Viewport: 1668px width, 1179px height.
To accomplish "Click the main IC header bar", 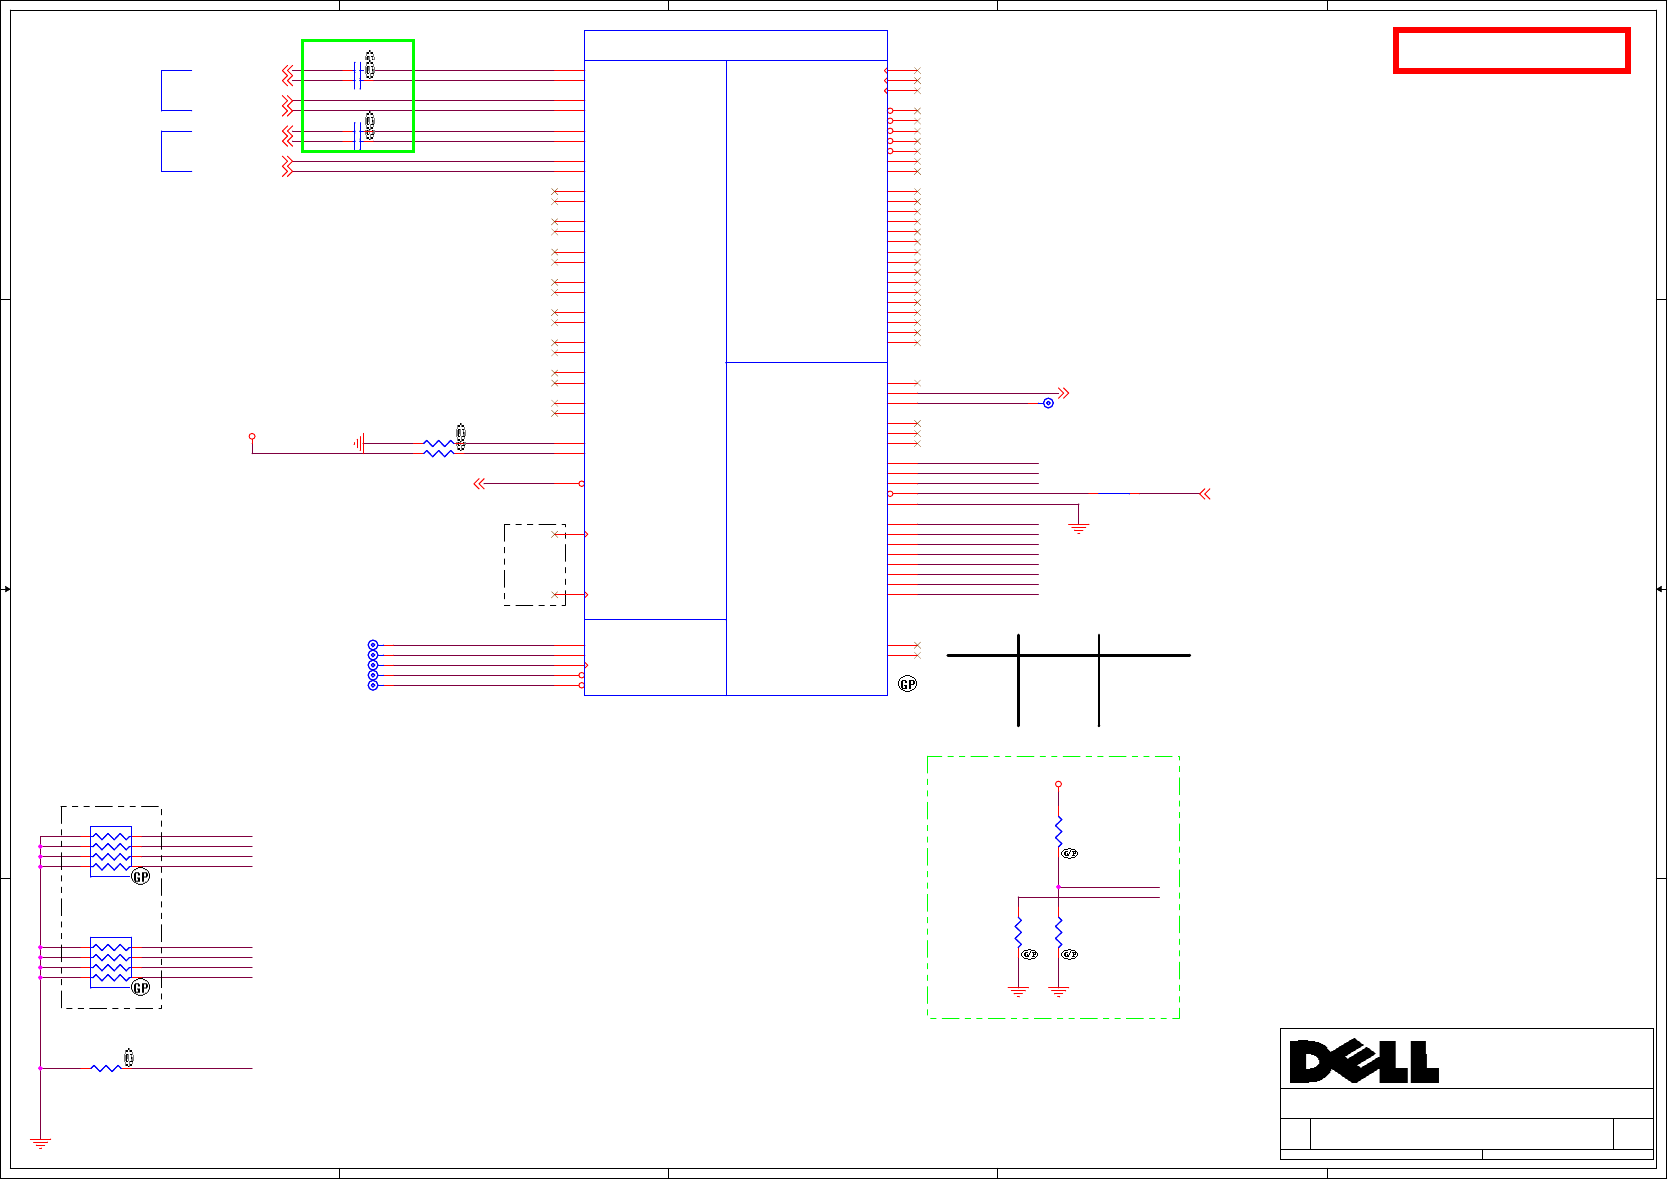I will tap(736, 45).
